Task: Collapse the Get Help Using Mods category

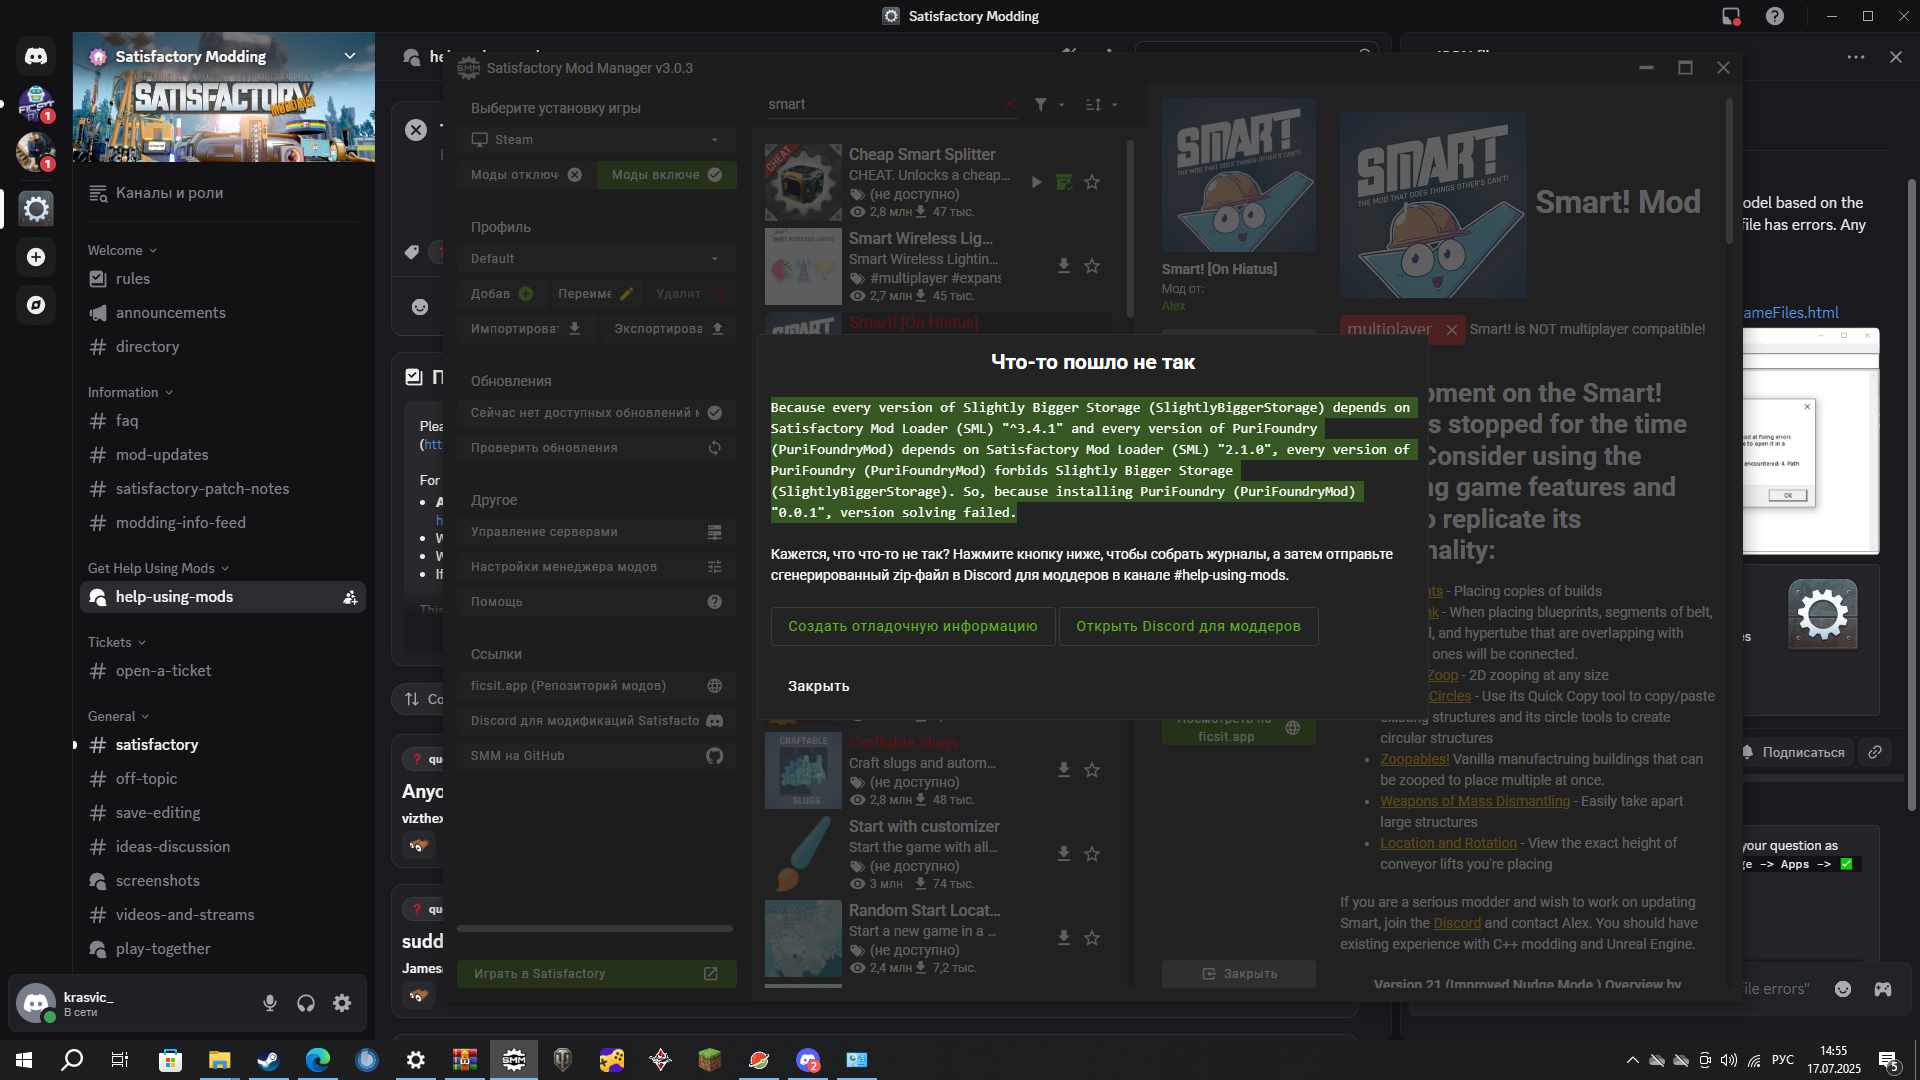Action: 158,568
